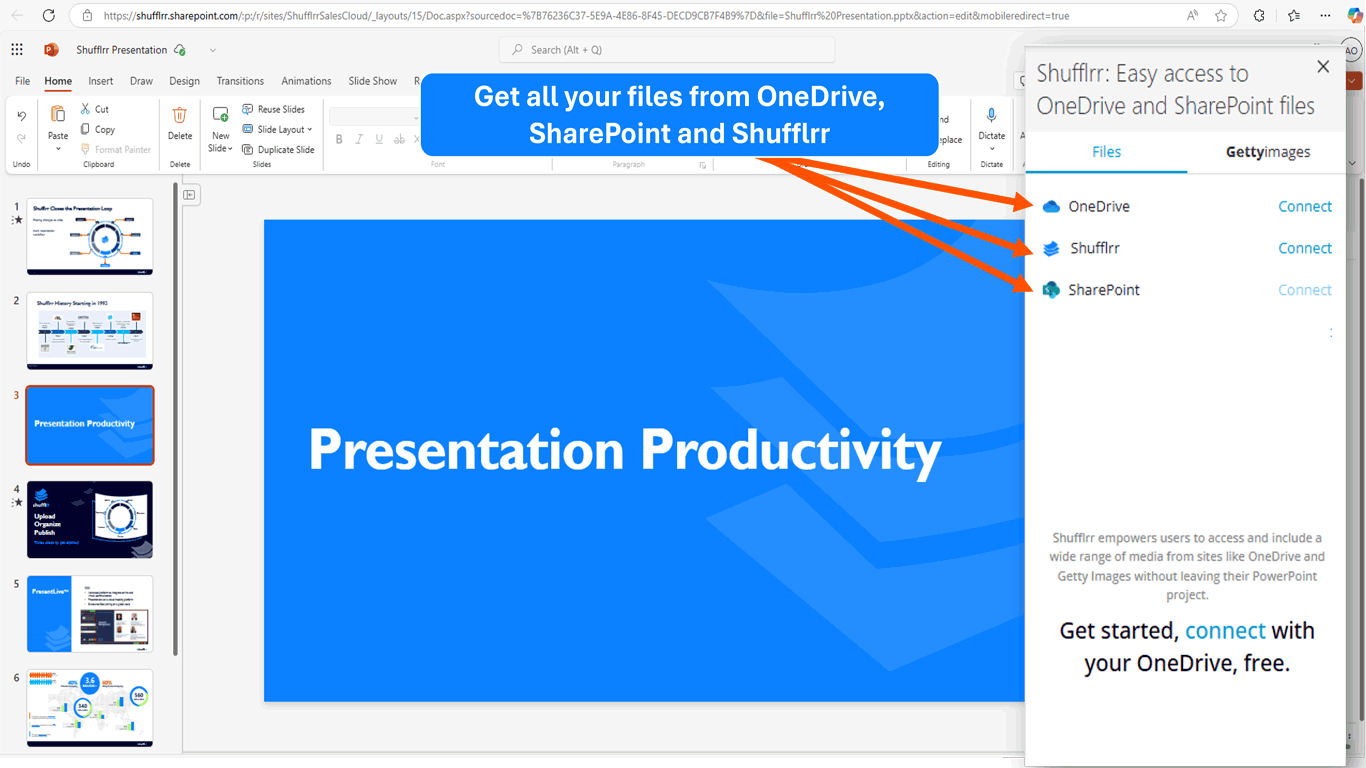
Task: Open the user account avatar AO
Action: click(x=1351, y=51)
